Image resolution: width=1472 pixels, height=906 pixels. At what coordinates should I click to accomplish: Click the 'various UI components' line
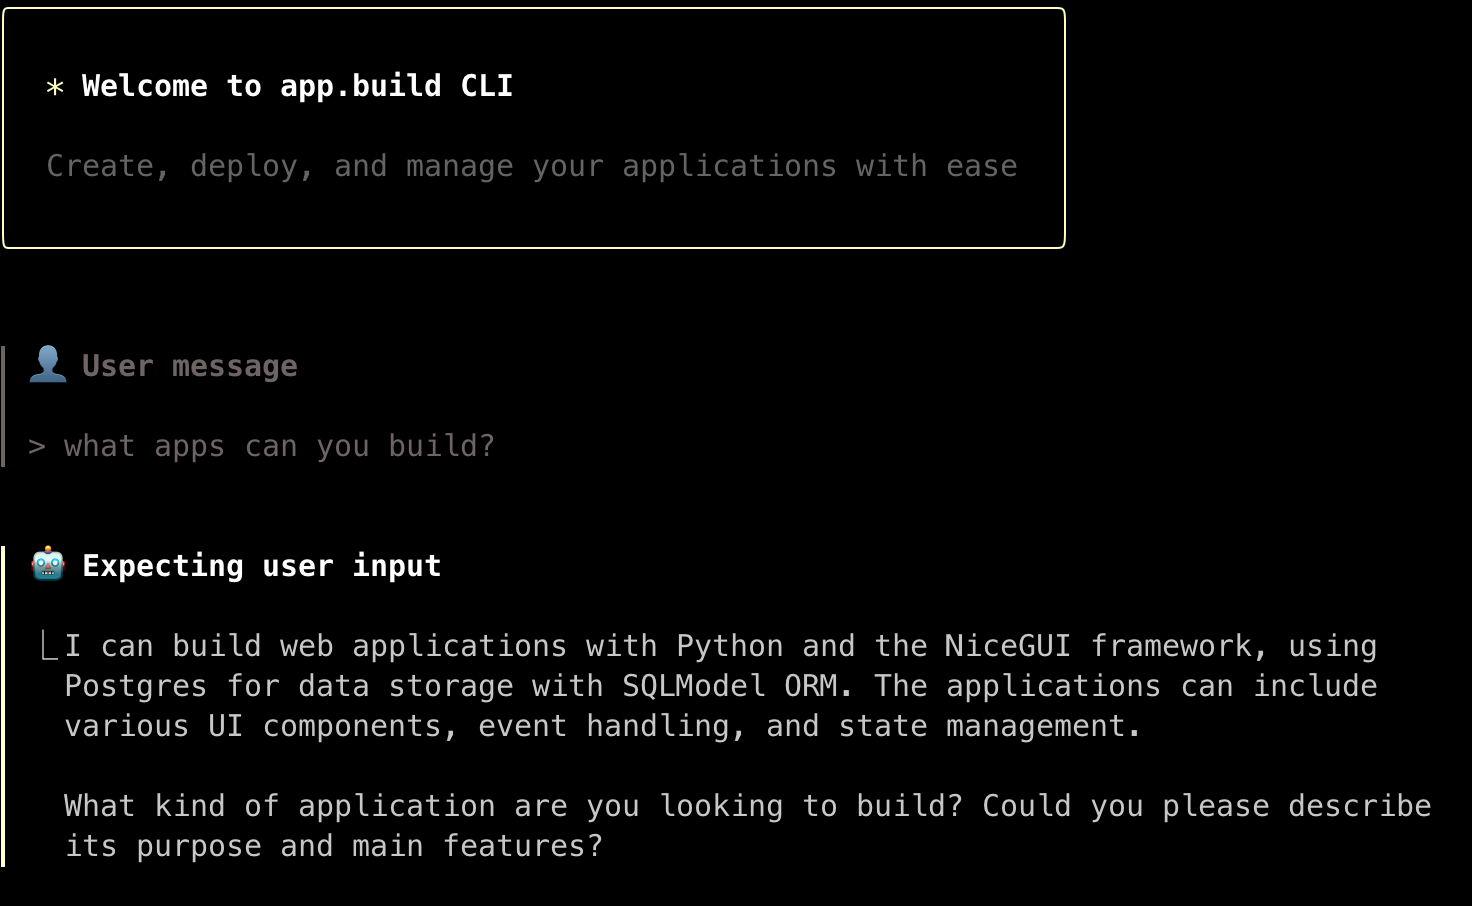[602, 726]
